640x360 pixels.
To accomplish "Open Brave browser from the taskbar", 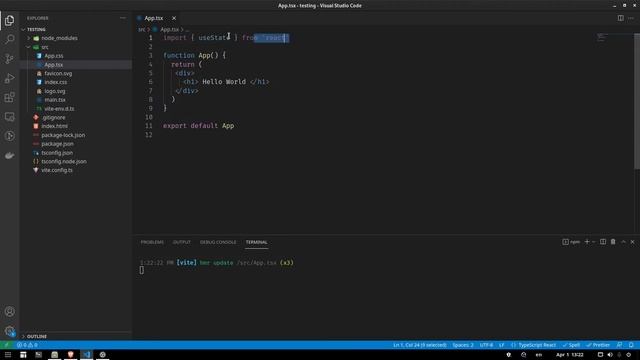I will click(x=70, y=355).
